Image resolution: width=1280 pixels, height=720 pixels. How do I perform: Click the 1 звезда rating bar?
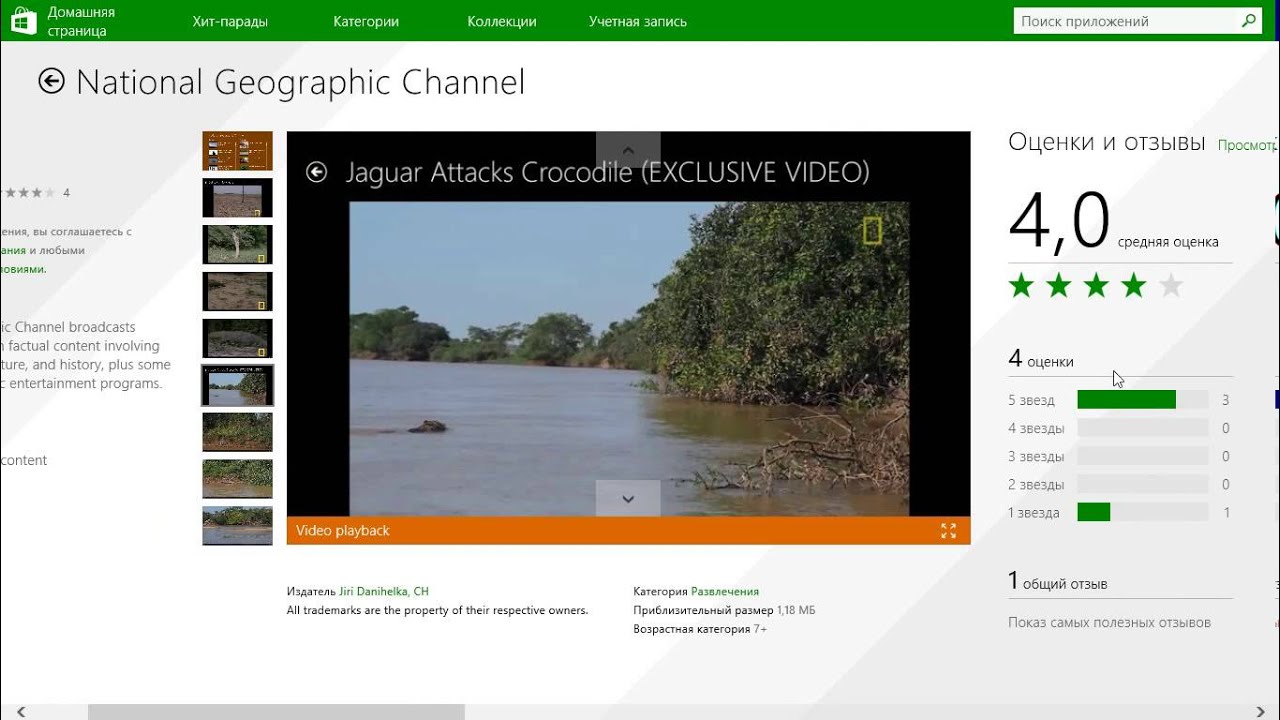[x=1142, y=512]
